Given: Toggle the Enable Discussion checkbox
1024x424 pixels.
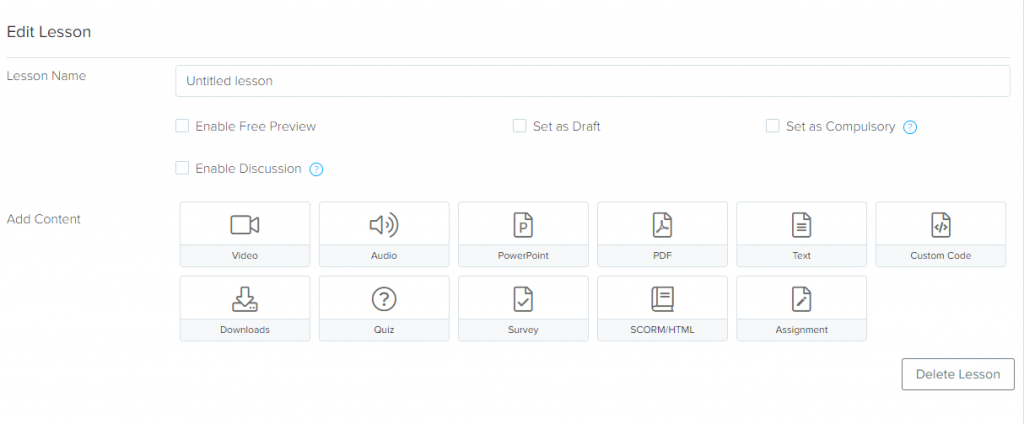Looking at the screenshot, I should point(182,168).
